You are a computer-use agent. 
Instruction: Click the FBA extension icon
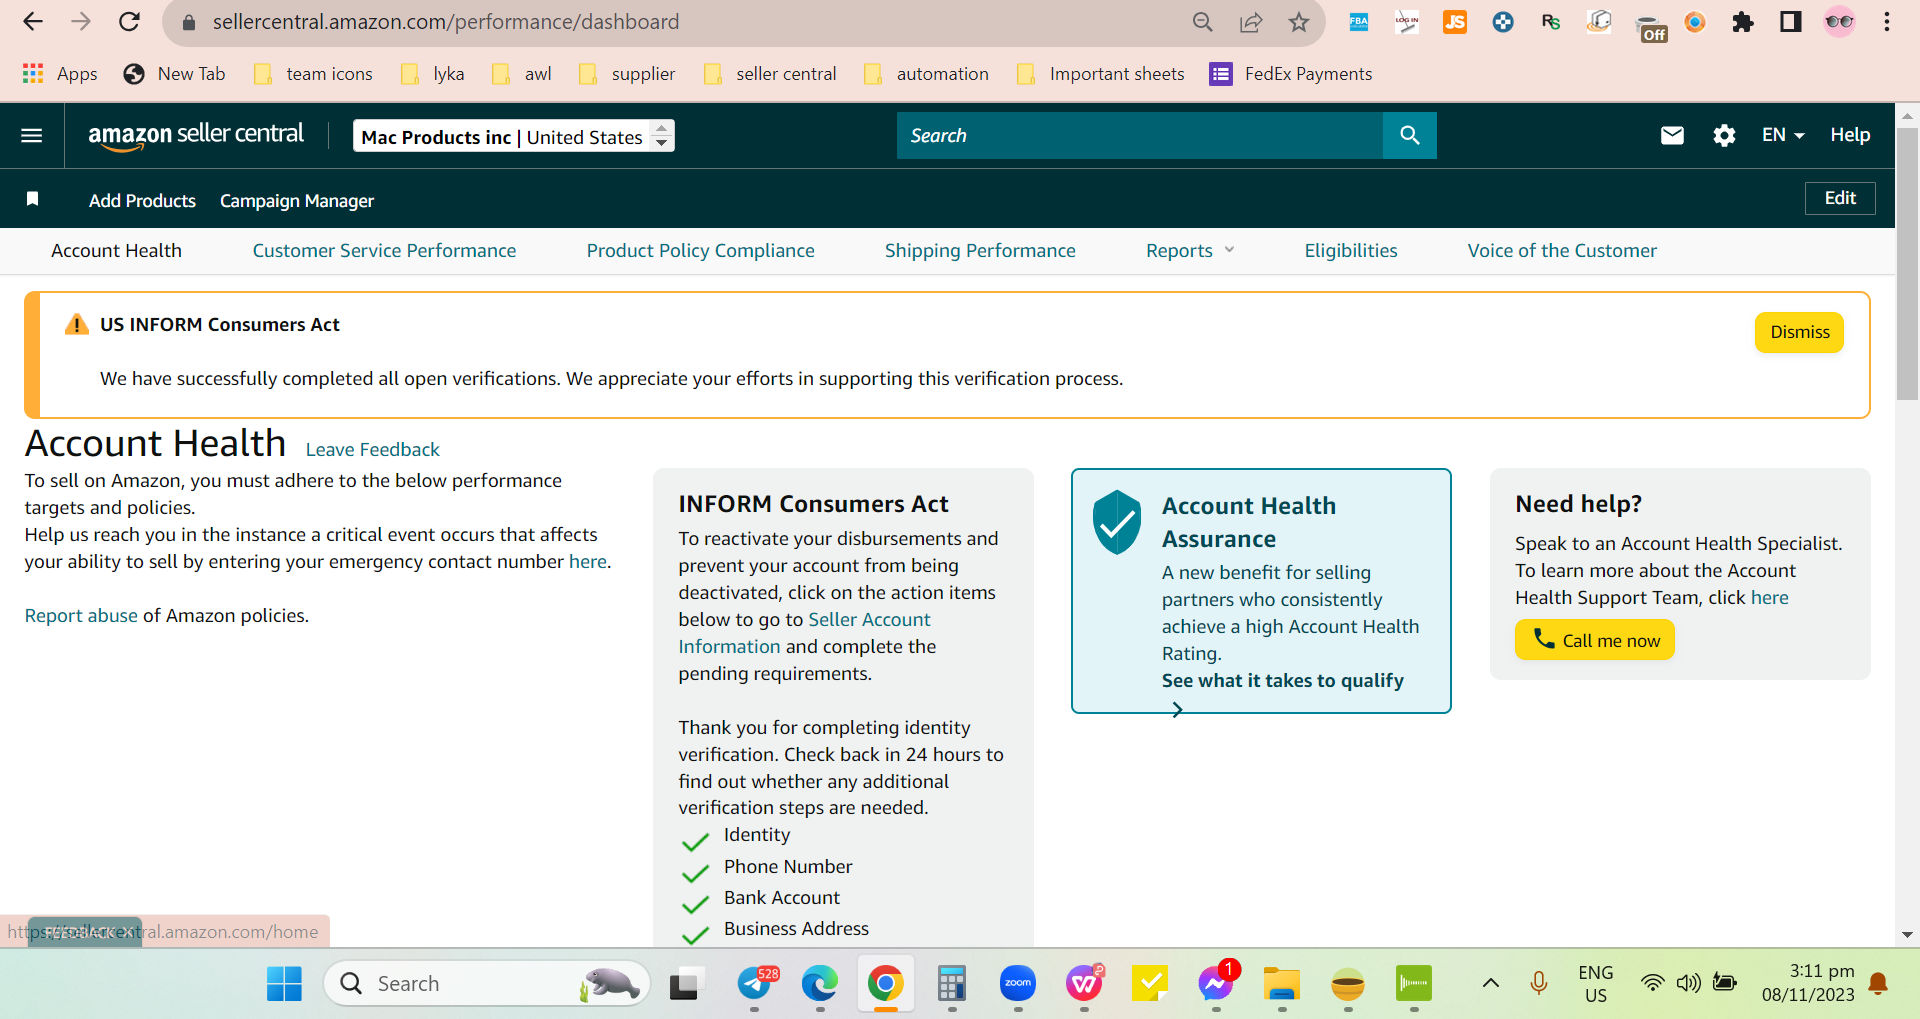click(x=1359, y=22)
